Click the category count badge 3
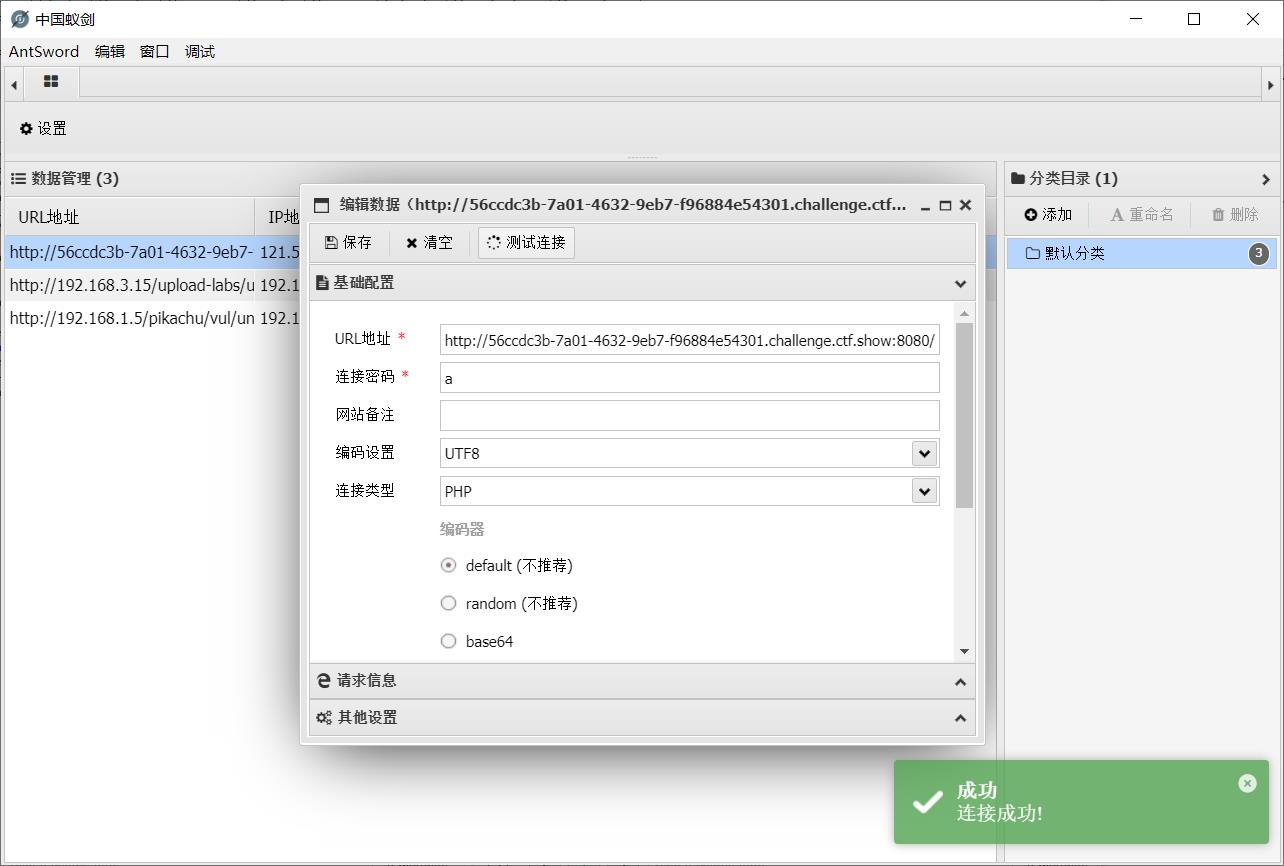 click(x=1259, y=253)
